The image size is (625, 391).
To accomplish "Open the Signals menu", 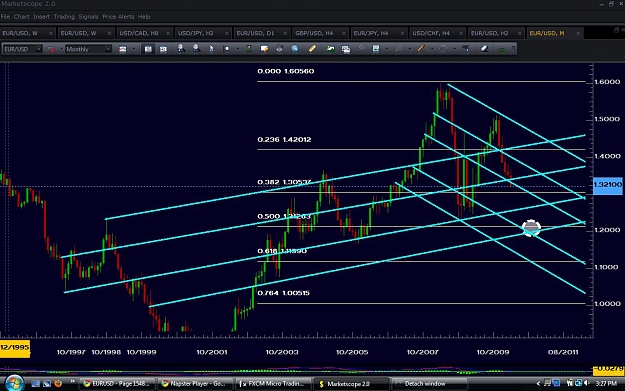I will [x=88, y=17].
